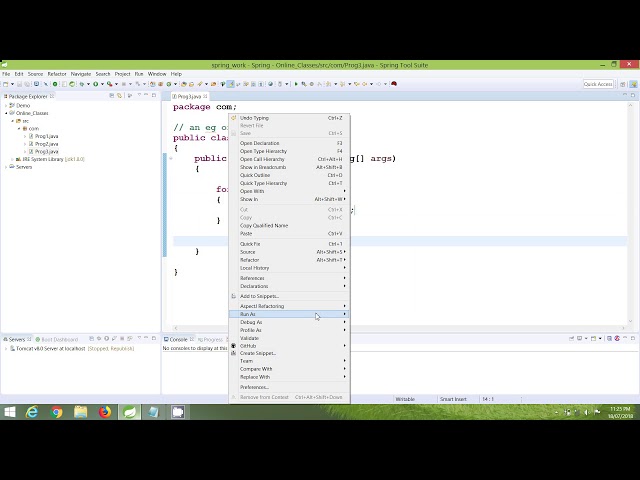Open Internet Explorer from taskbar
The image size is (640, 480).
click(x=32, y=412)
